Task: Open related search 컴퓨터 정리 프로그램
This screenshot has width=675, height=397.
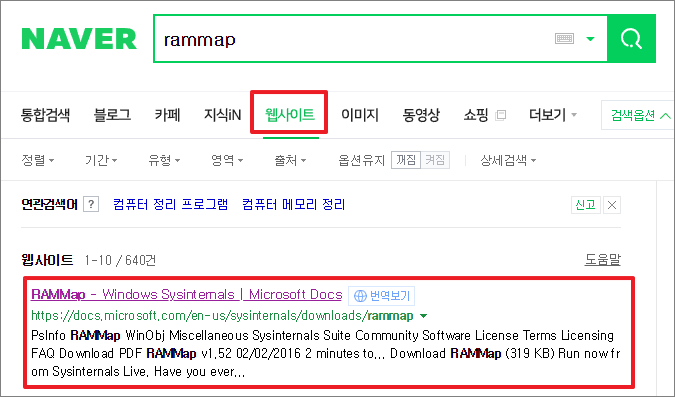Action: 170,204
